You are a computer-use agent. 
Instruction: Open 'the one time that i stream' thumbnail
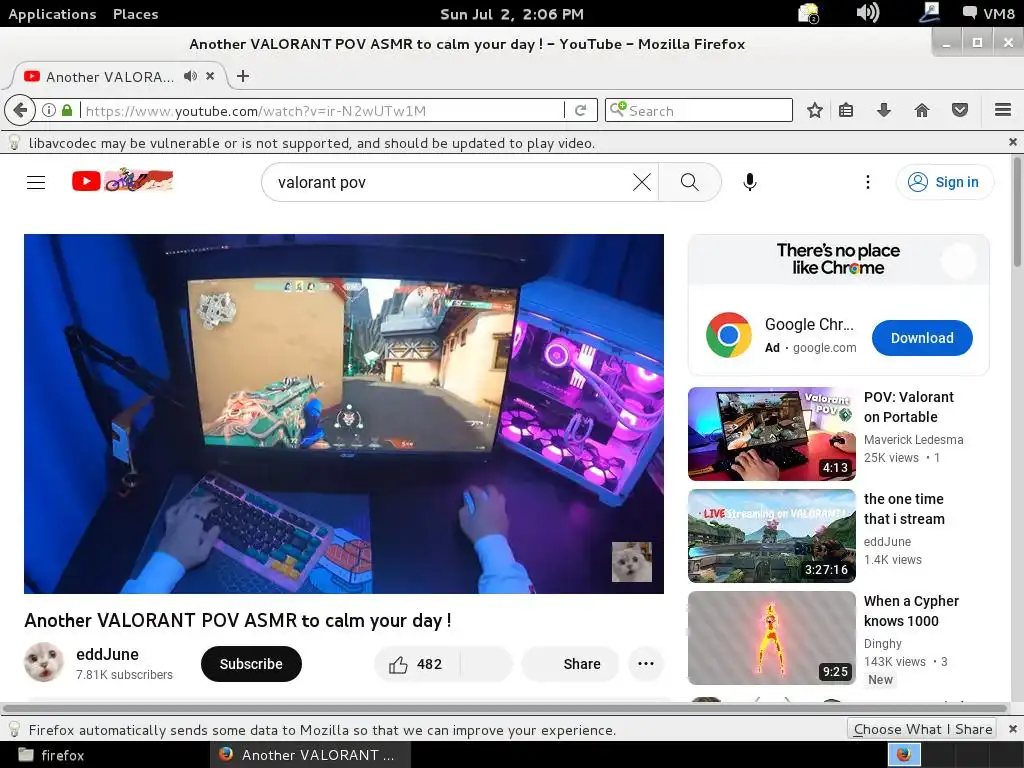771,536
